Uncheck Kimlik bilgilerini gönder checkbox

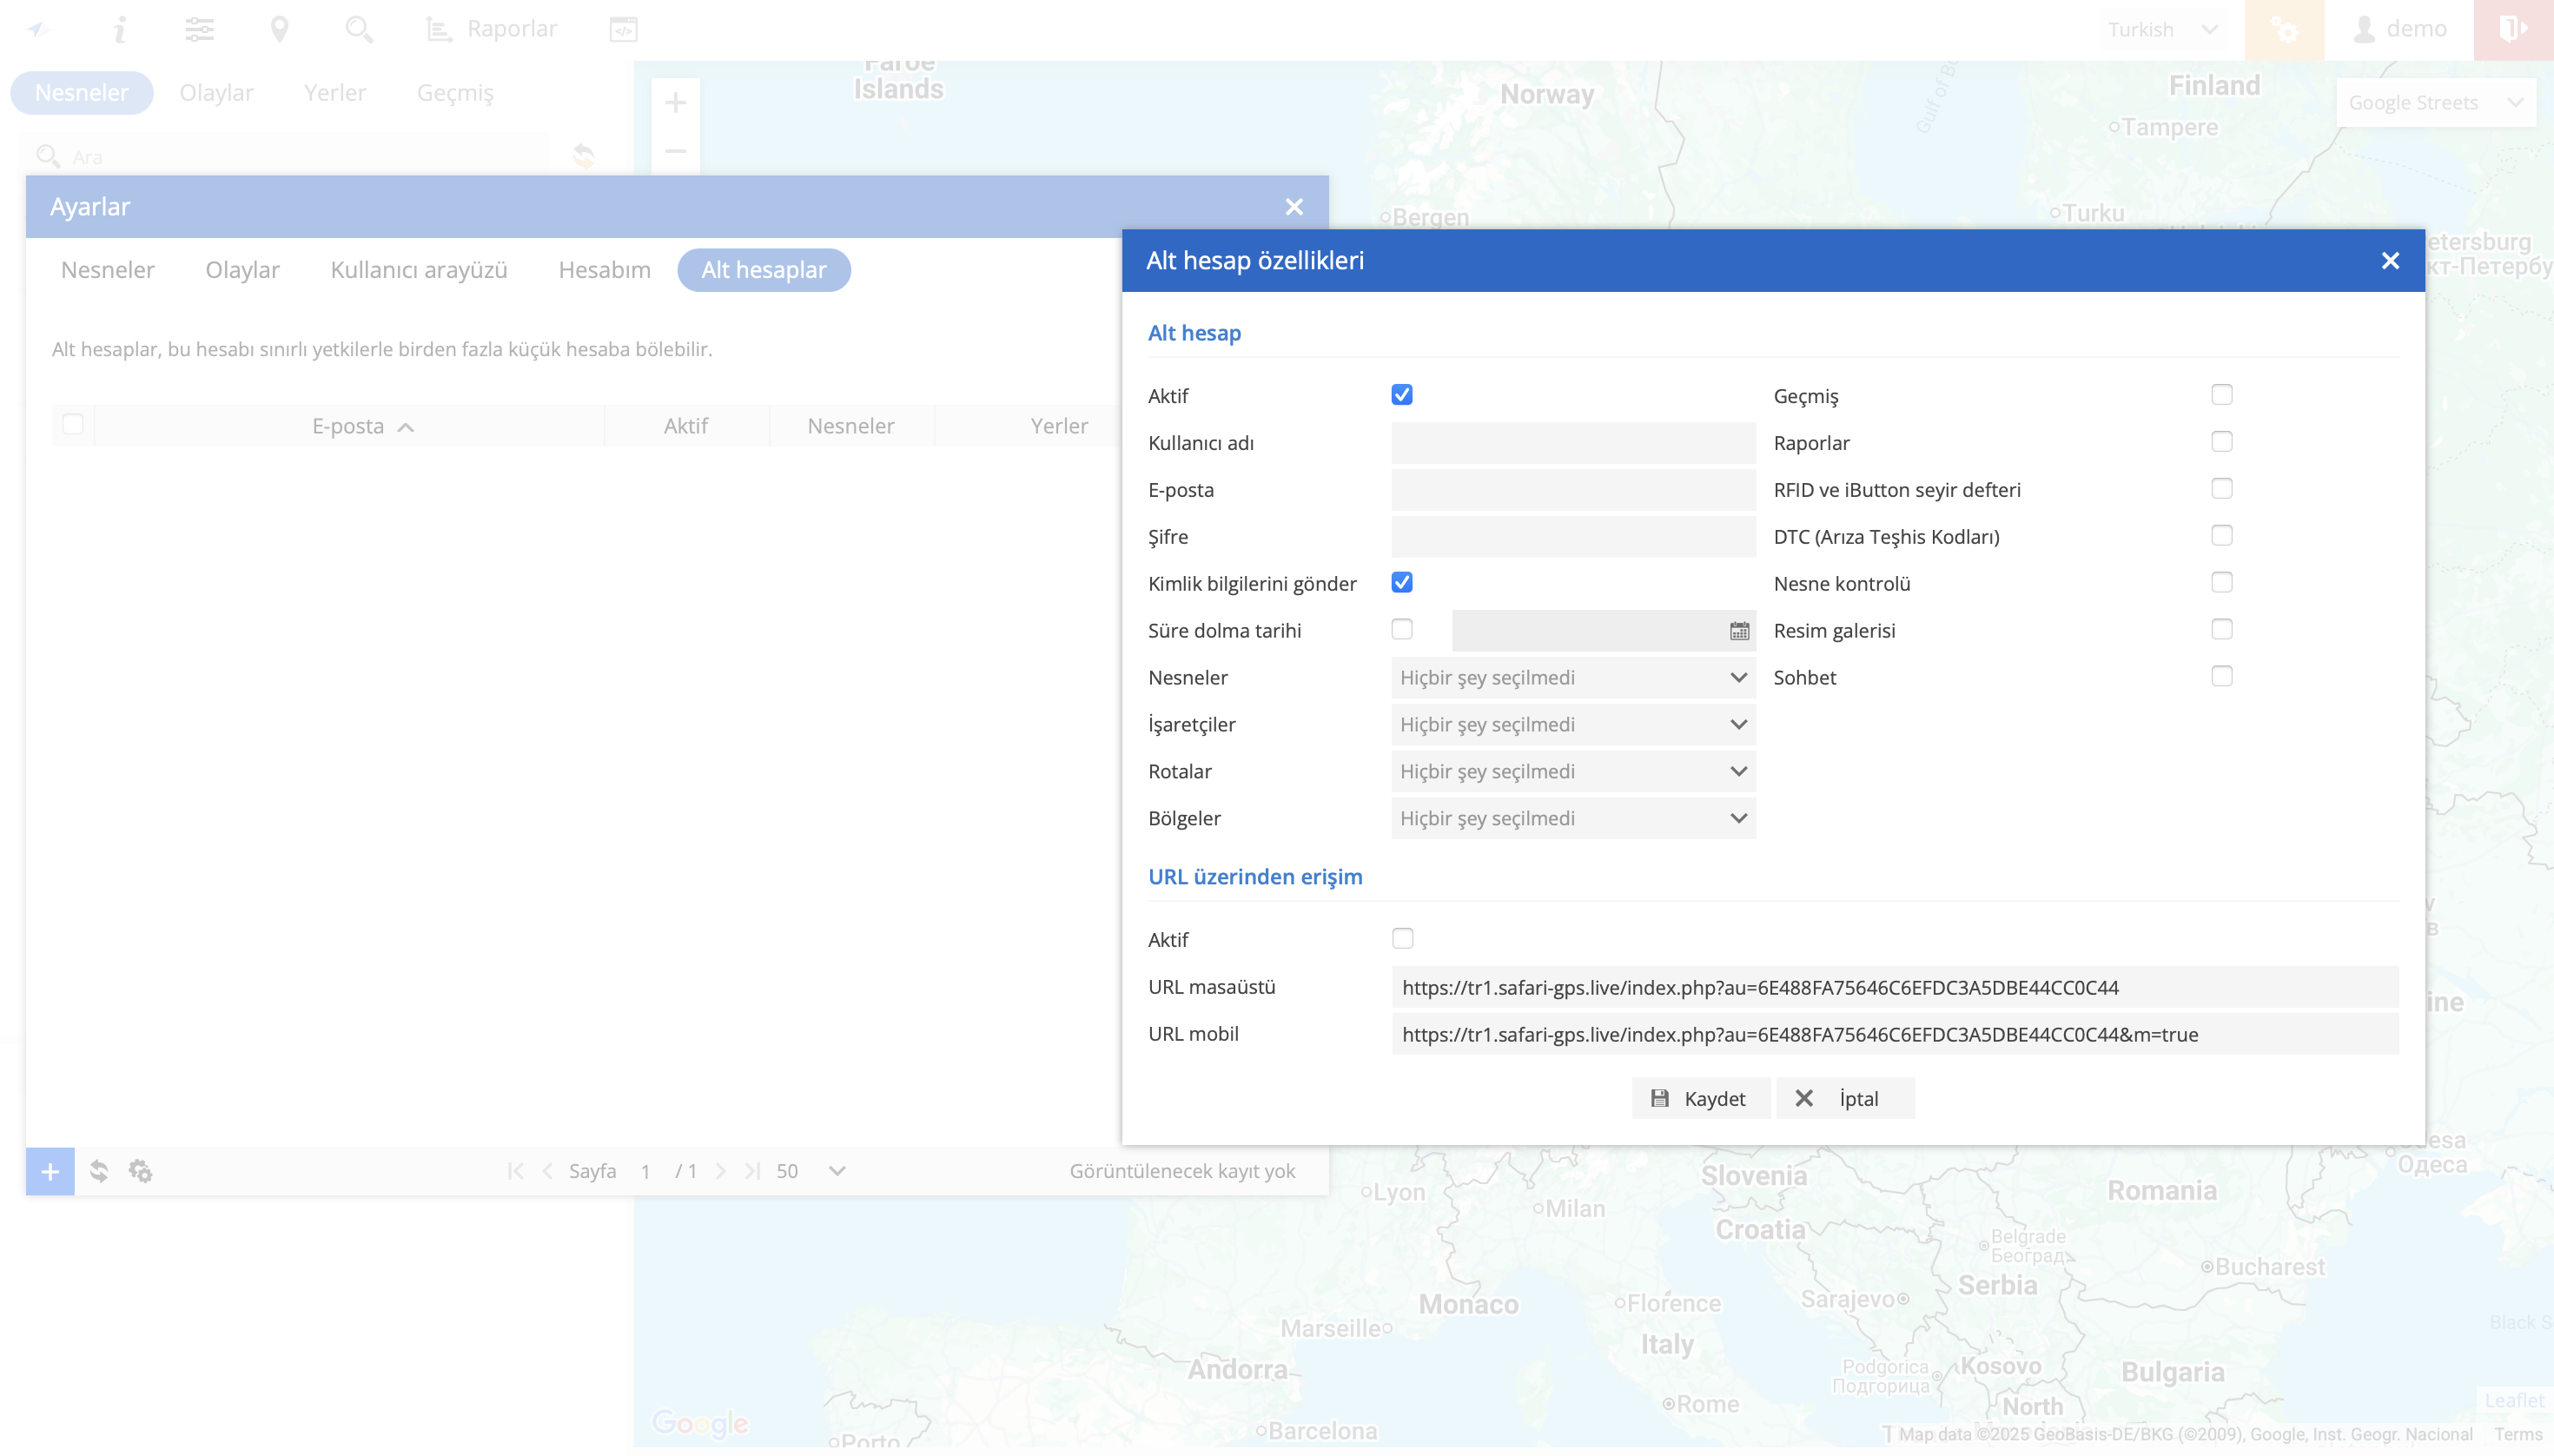1402,583
